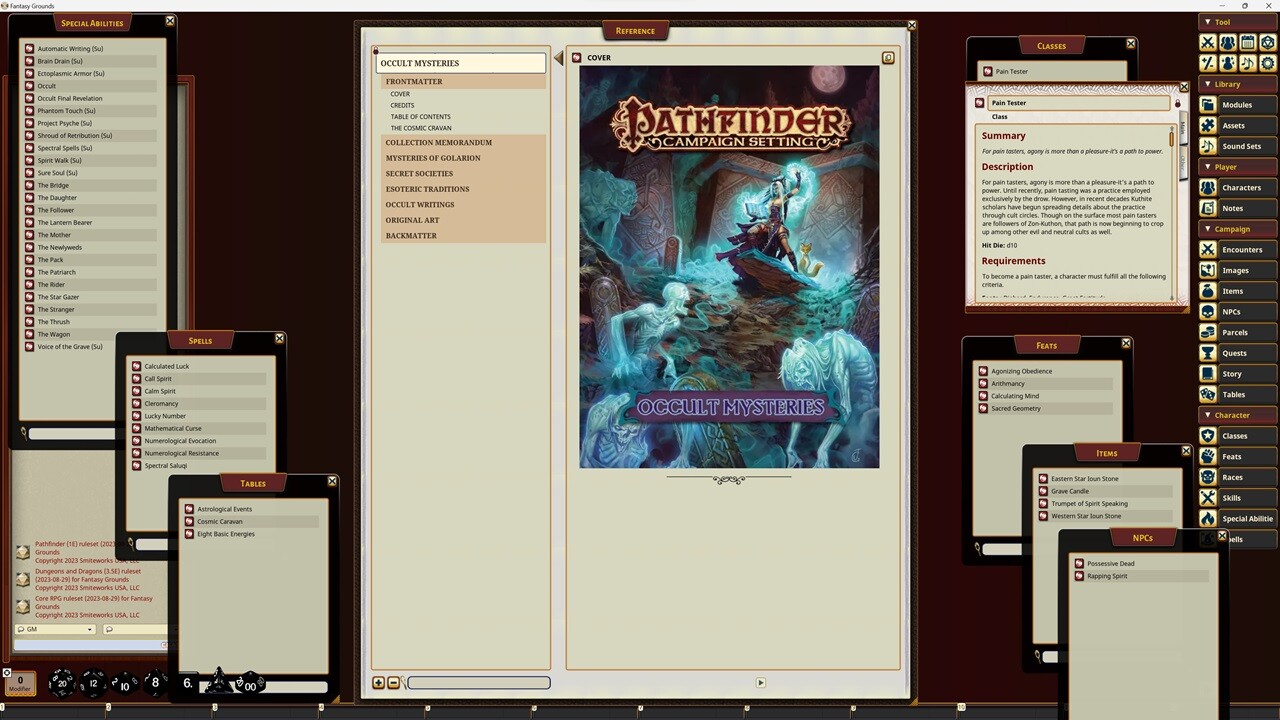The width and height of the screenshot is (1280, 720).
Task: Open the Quests sidebar button
Action: point(1234,353)
